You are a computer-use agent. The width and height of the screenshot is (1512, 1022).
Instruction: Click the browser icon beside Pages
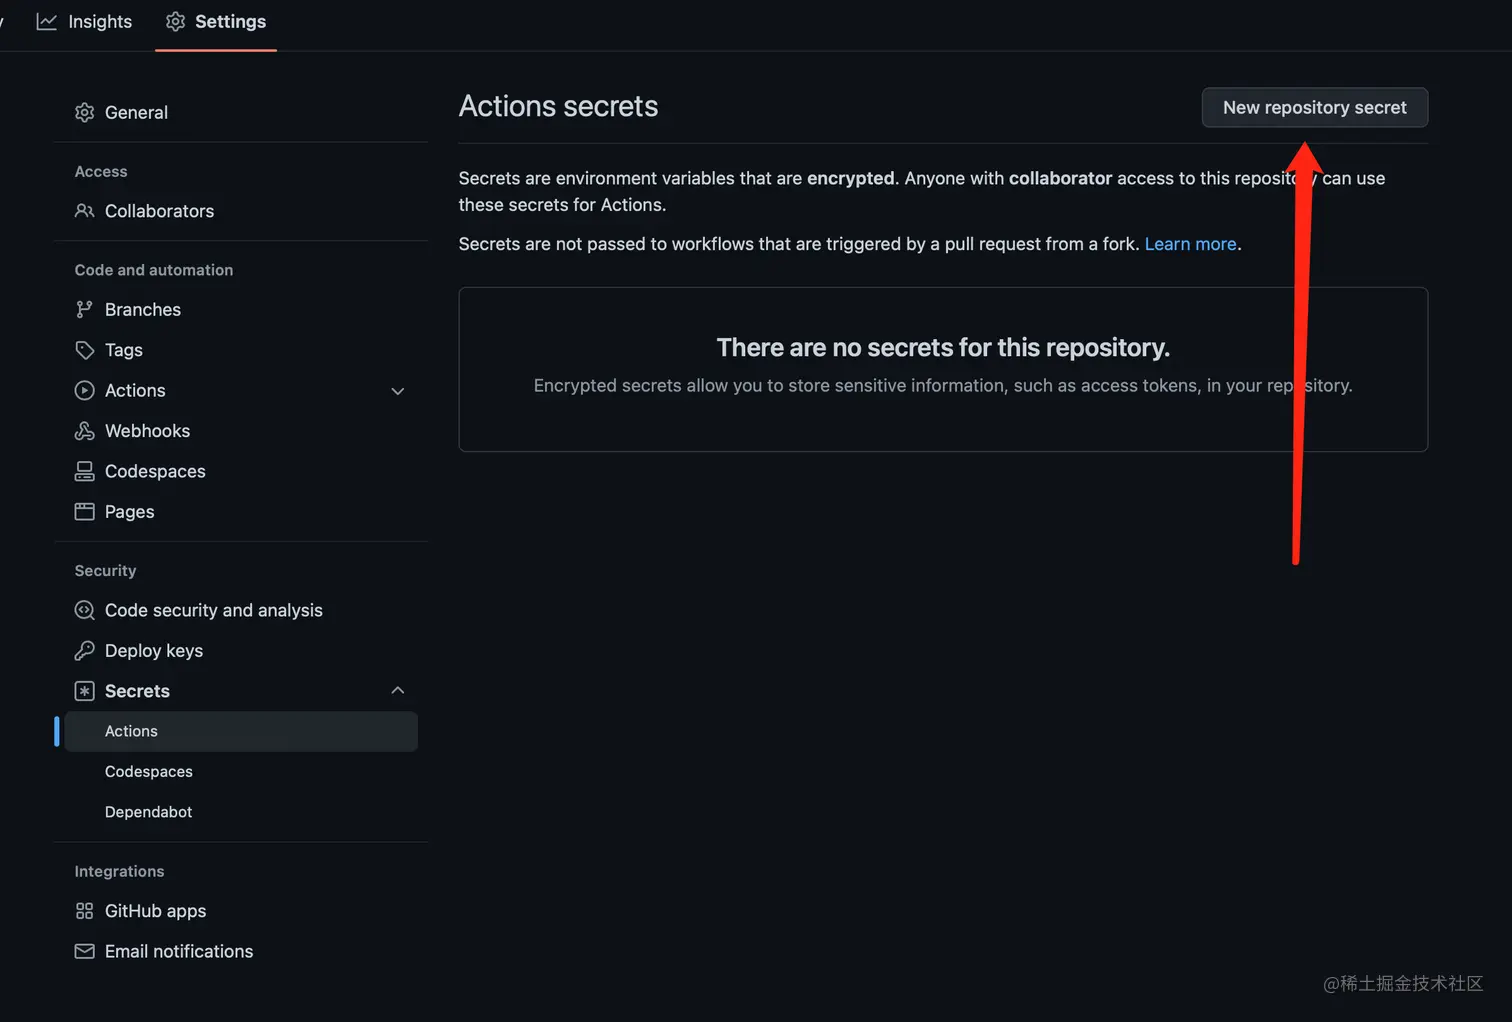85,512
